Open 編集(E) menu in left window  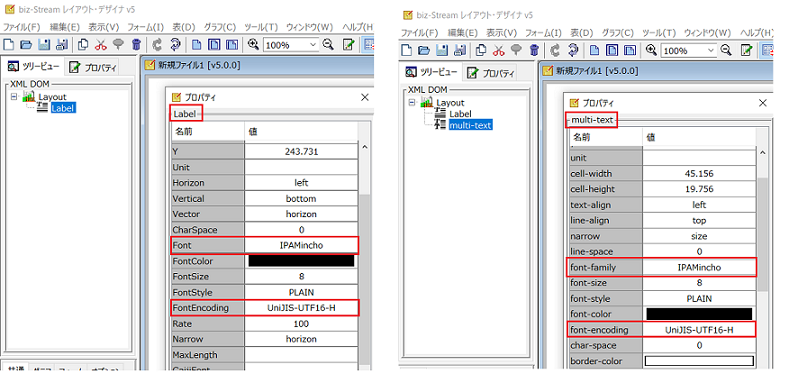point(65,27)
